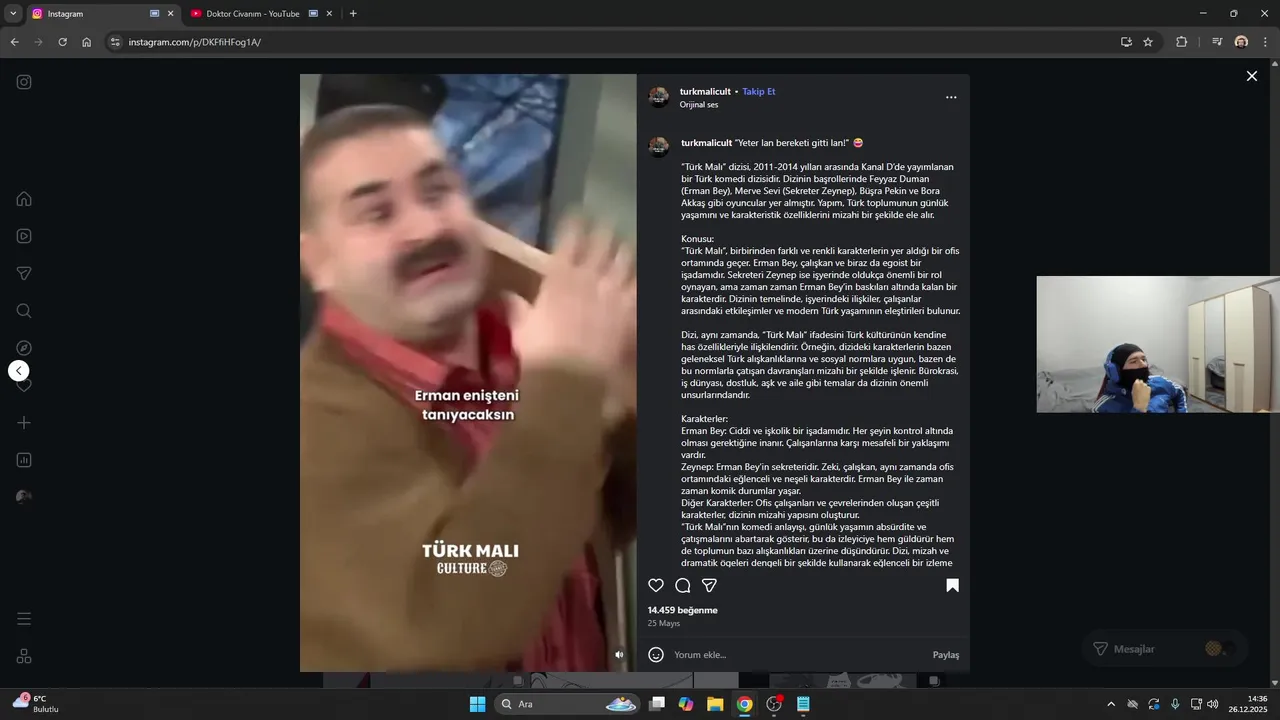Click the address bar URL
Image resolution: width=1280 pixels, height=720 pixels.
pos(195,42)
